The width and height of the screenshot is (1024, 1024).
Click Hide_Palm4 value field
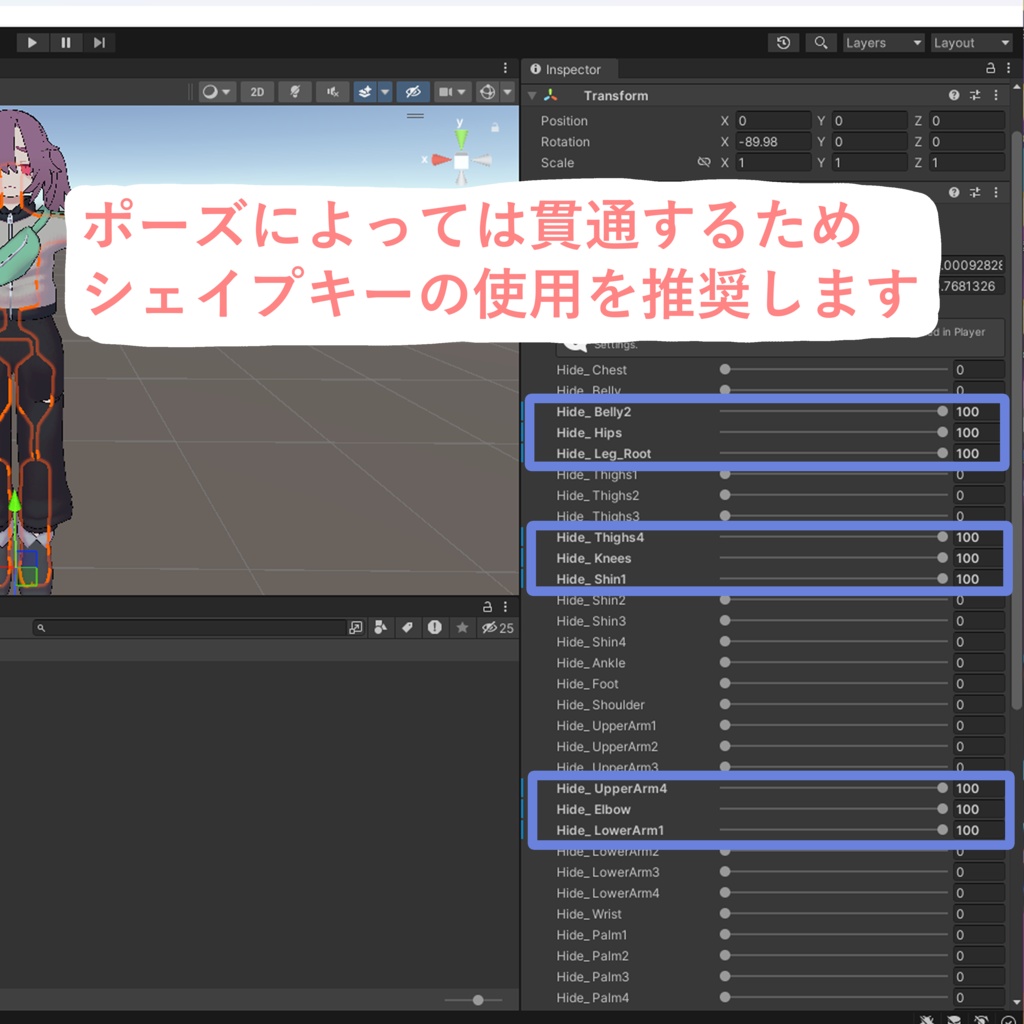point(978,998)
